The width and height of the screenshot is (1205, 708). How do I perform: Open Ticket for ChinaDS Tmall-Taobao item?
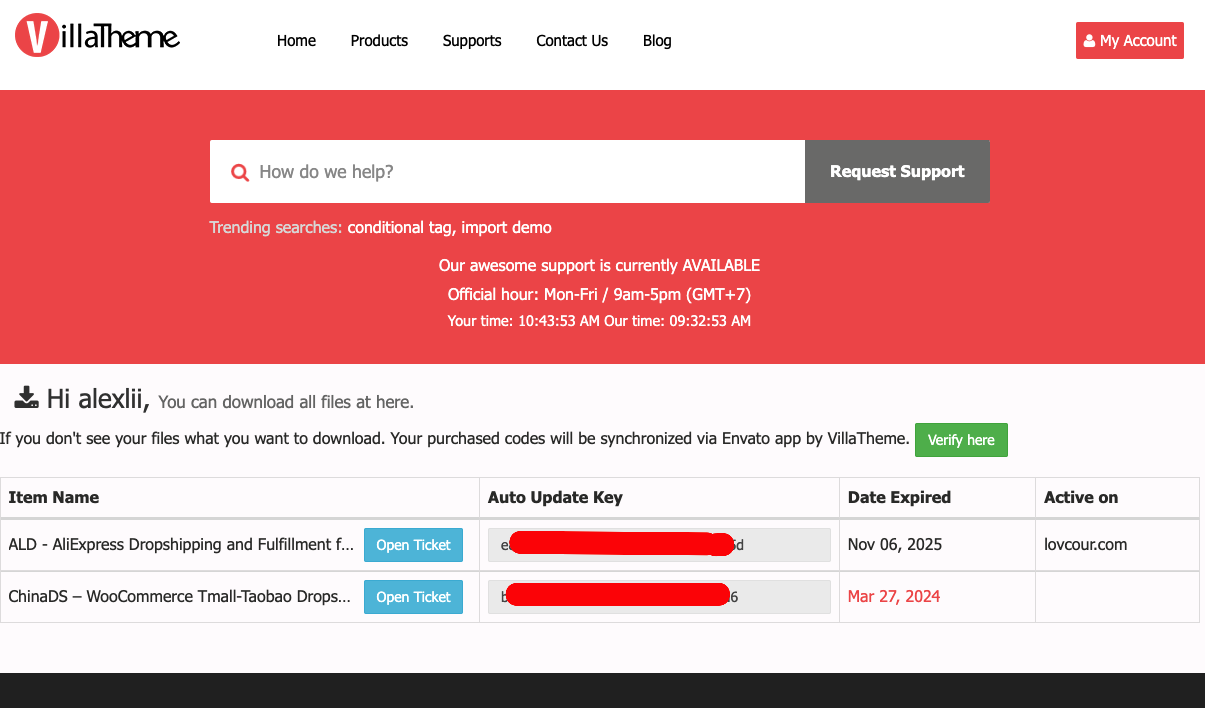tap(413, 597)
